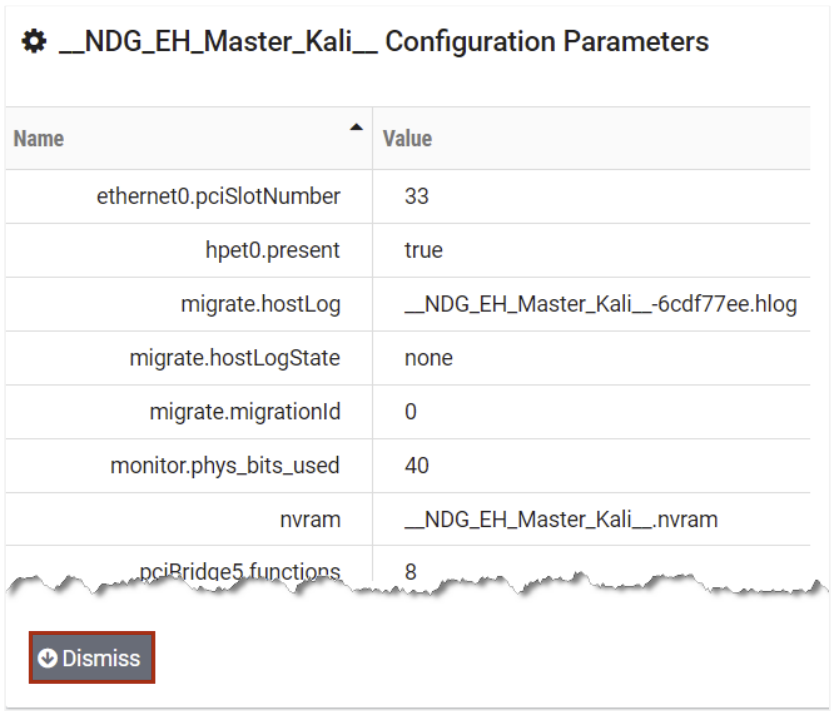Viewport: 835px width, 711px height.
Task: Dismiss the Configuration Parameters dialog
Action: [91, 658]
